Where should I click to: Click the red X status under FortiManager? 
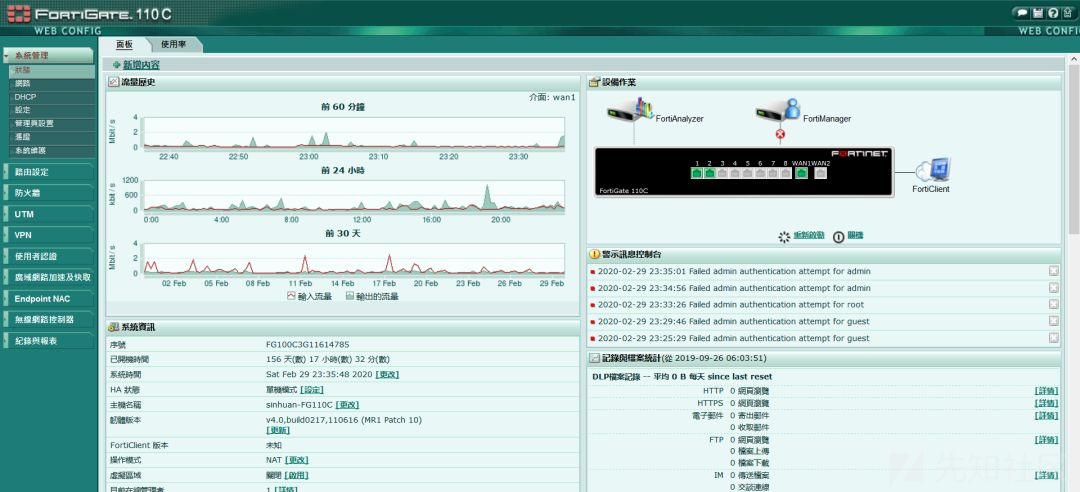coord(780,134)
